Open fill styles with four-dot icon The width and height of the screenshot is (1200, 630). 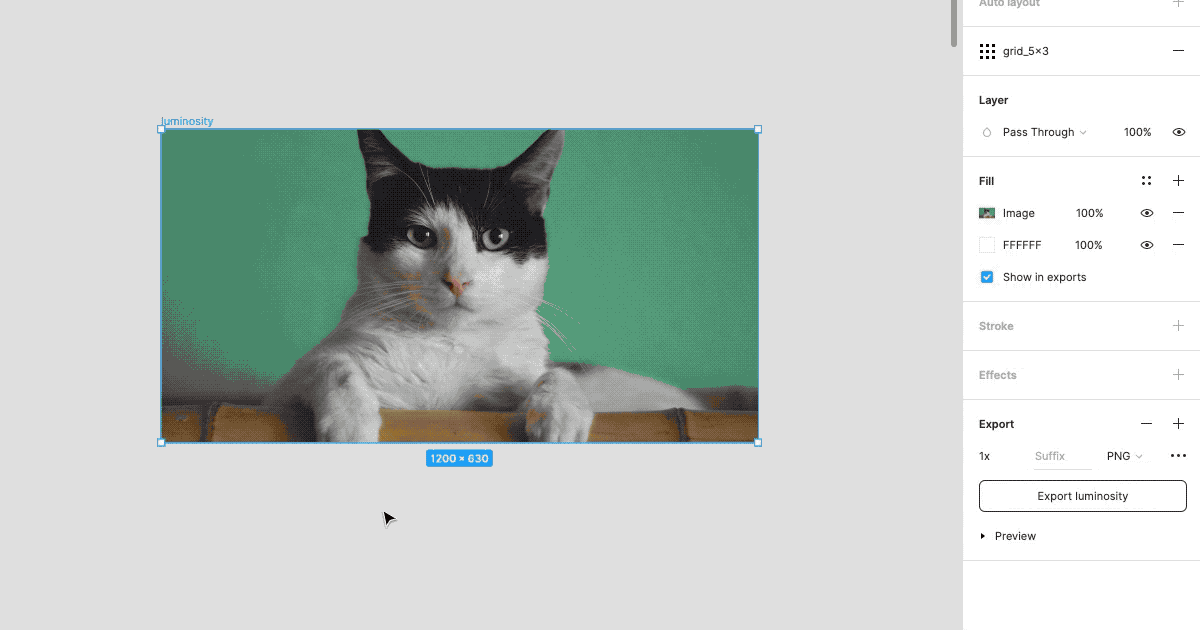pos(1146,181)
